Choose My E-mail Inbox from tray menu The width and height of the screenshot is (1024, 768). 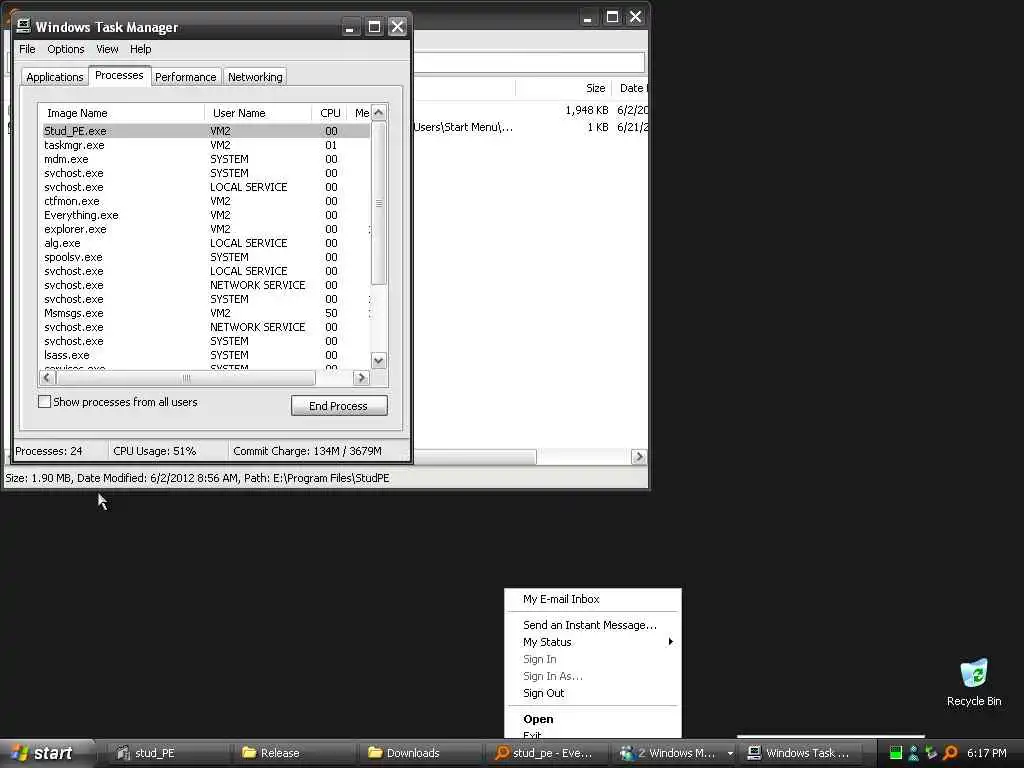coord(593,599)
